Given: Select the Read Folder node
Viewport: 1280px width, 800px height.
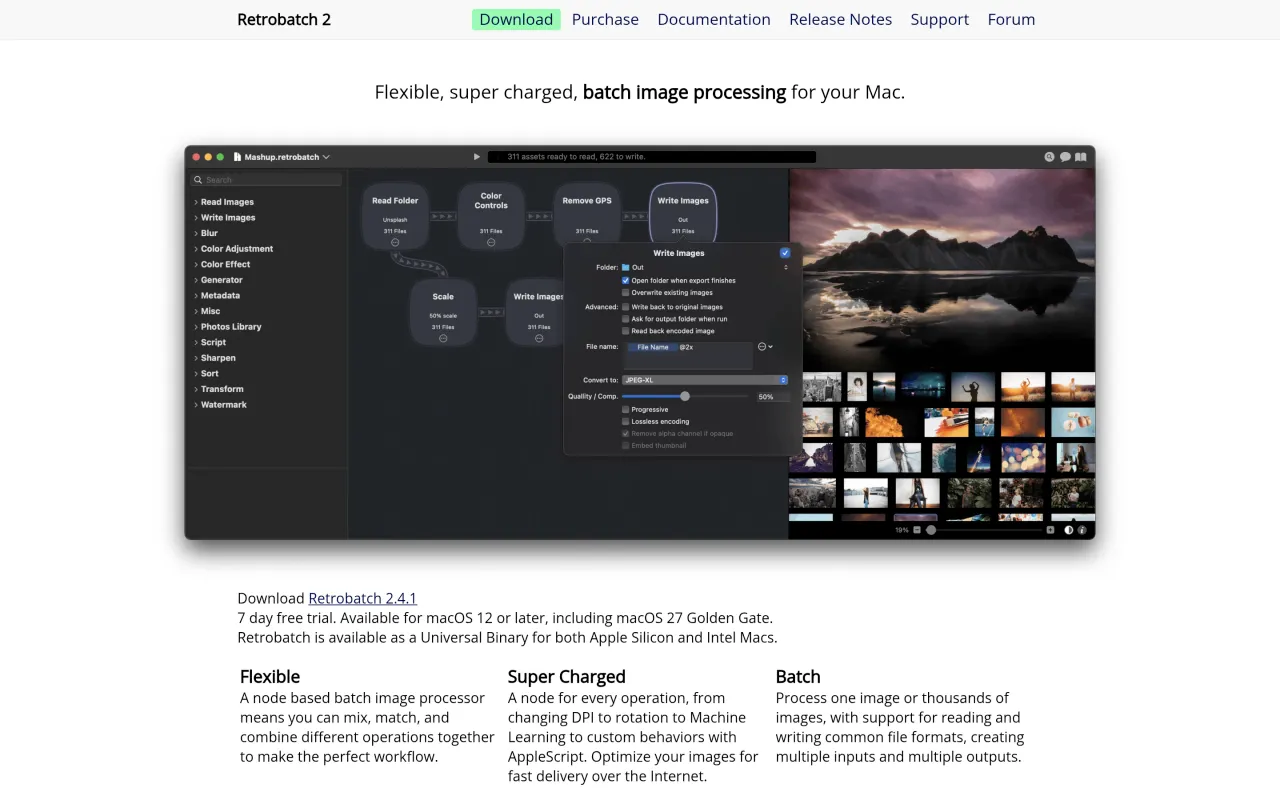Looking at the screenshot, I should pos(395,216).
